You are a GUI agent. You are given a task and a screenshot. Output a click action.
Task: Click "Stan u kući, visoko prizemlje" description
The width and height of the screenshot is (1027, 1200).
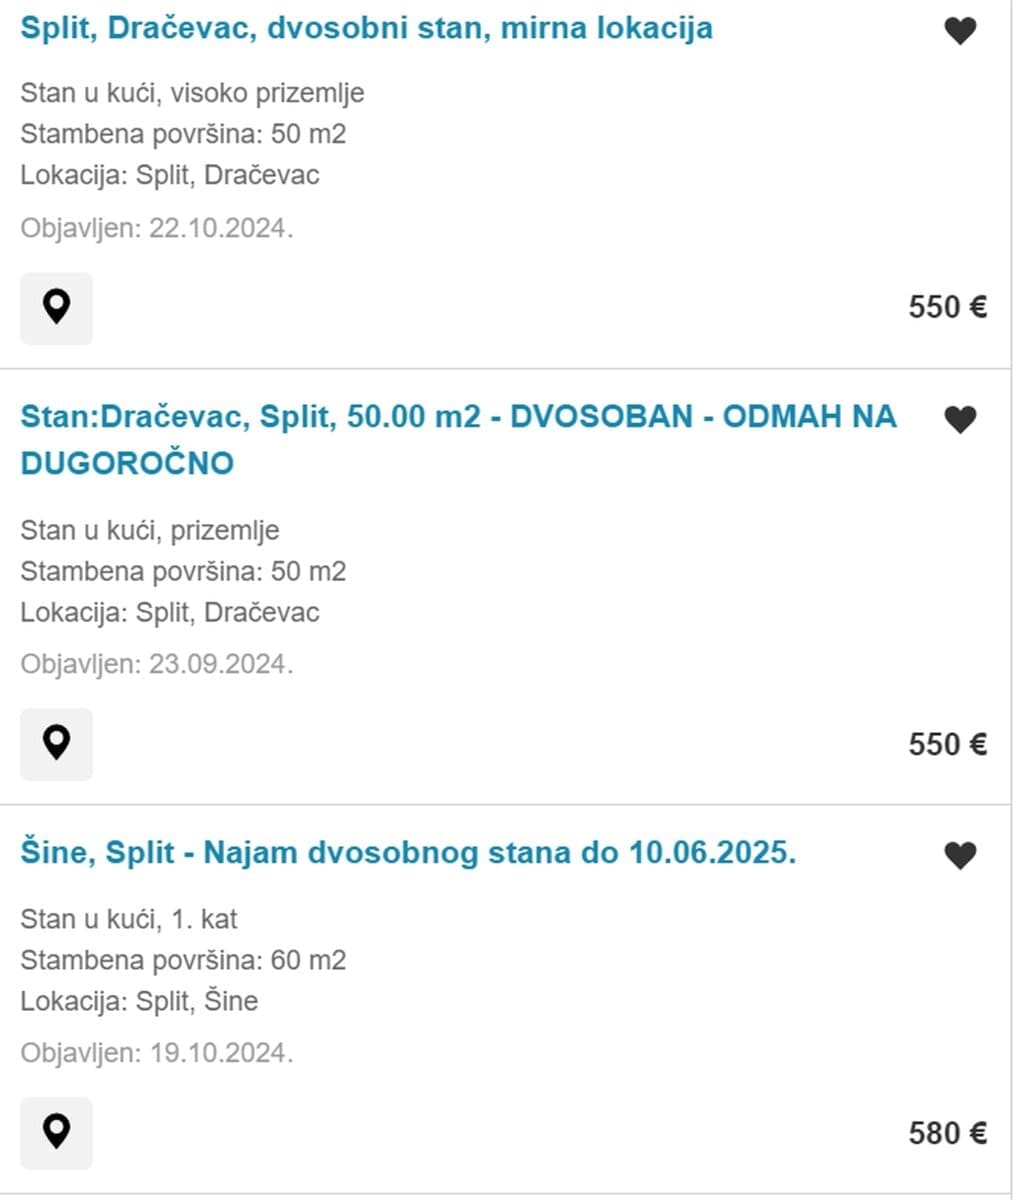pyautogui.click(x=192, y=93)
